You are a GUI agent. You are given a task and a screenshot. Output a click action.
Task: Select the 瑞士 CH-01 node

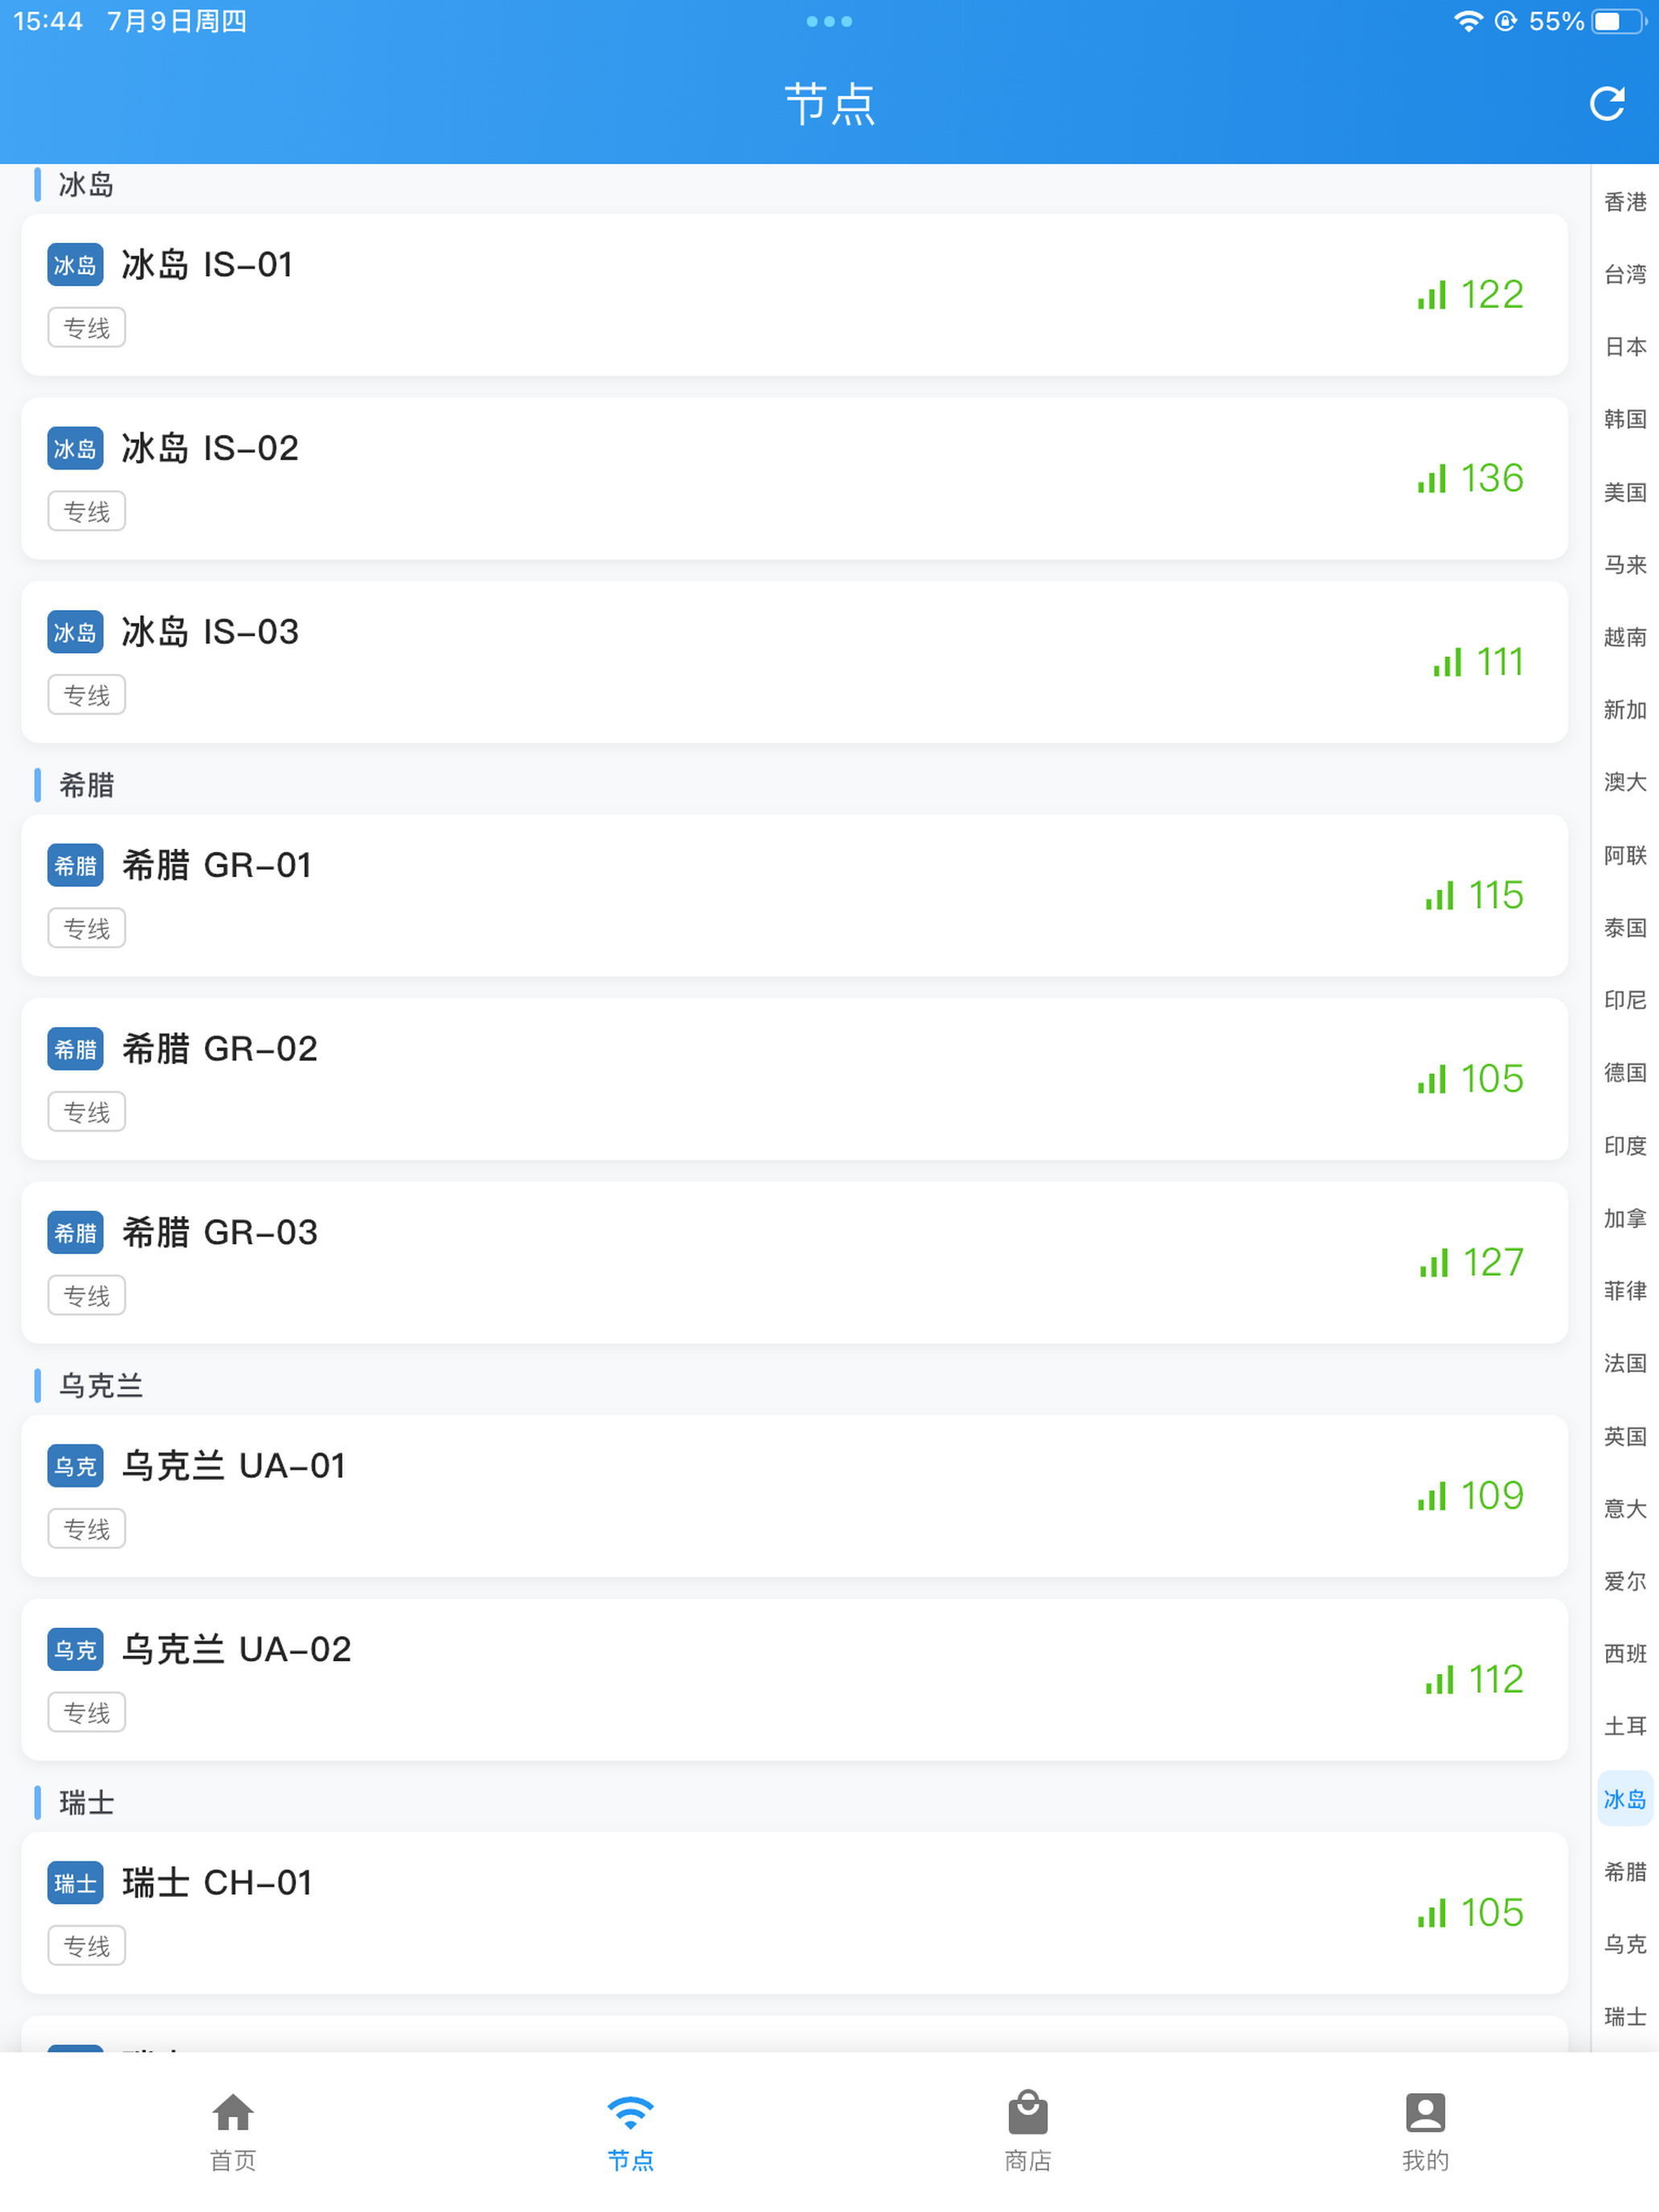(794, 1912)
